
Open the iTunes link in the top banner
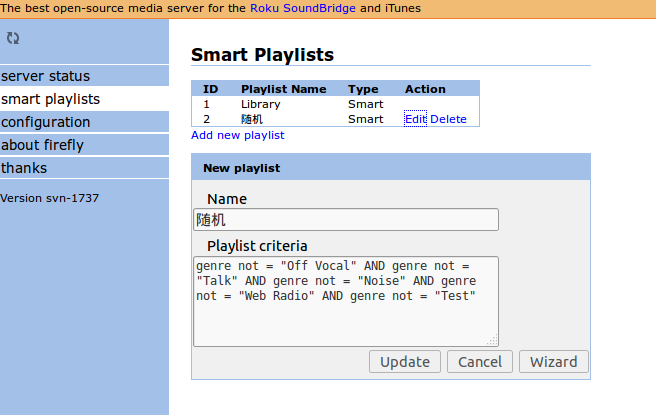click(399, 8)
